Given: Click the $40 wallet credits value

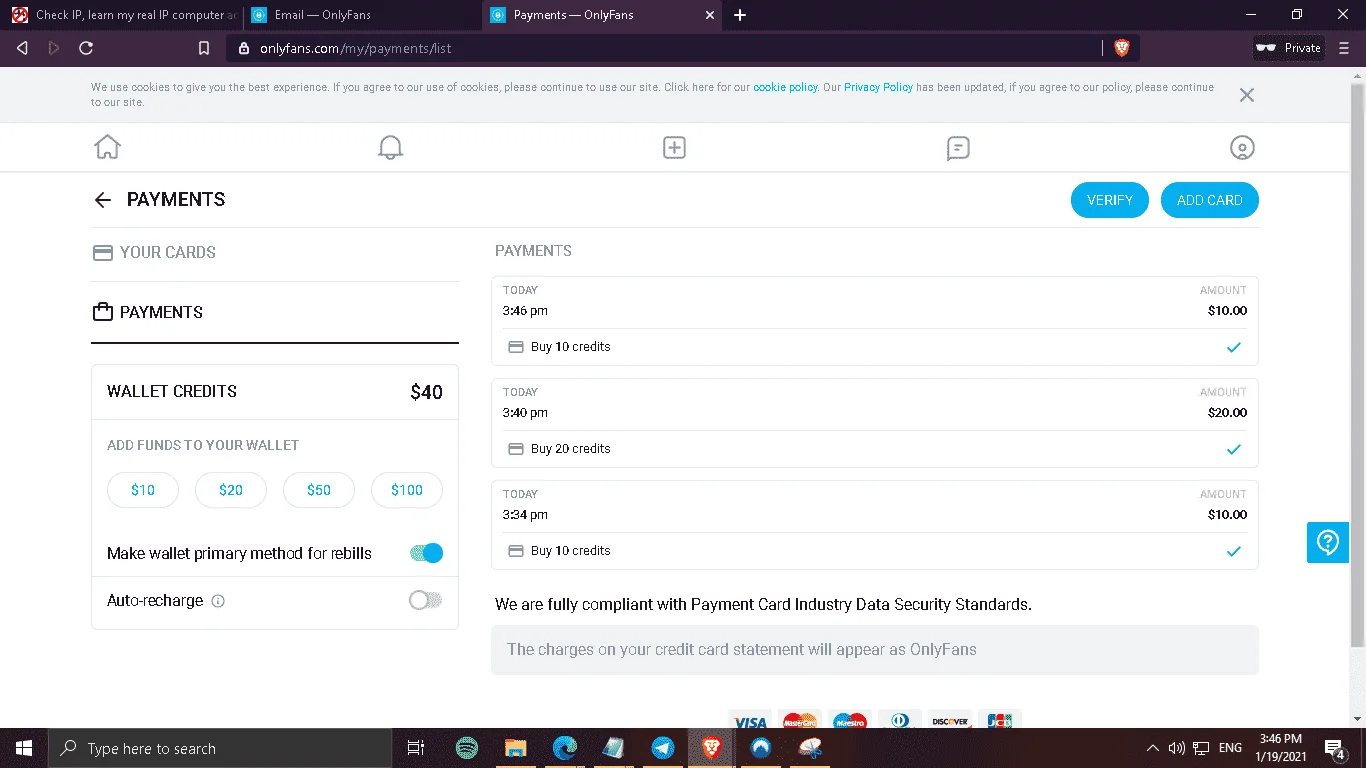Looking at the screenshot, I should tap(426, 392).
